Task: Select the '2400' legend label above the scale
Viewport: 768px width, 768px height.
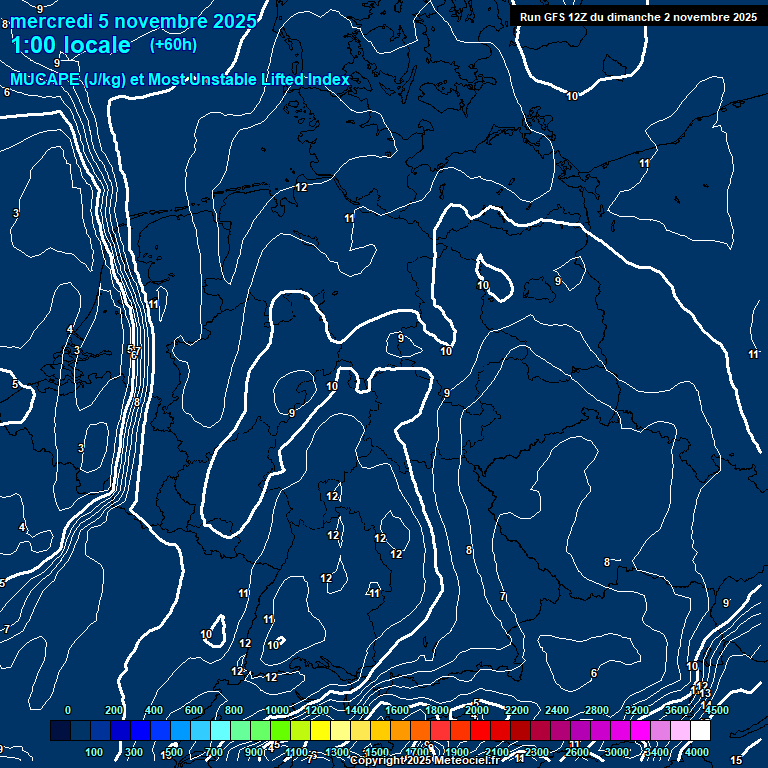Action: [557, 710]
